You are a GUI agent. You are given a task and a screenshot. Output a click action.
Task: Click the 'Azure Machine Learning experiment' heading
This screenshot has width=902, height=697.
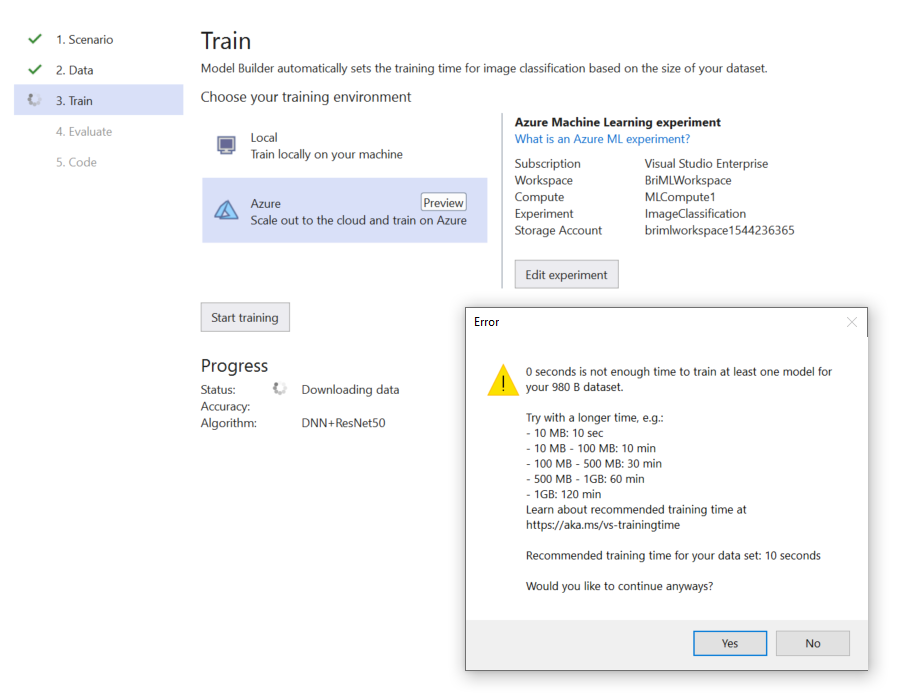pyautogui.click(x=617, y=122)
